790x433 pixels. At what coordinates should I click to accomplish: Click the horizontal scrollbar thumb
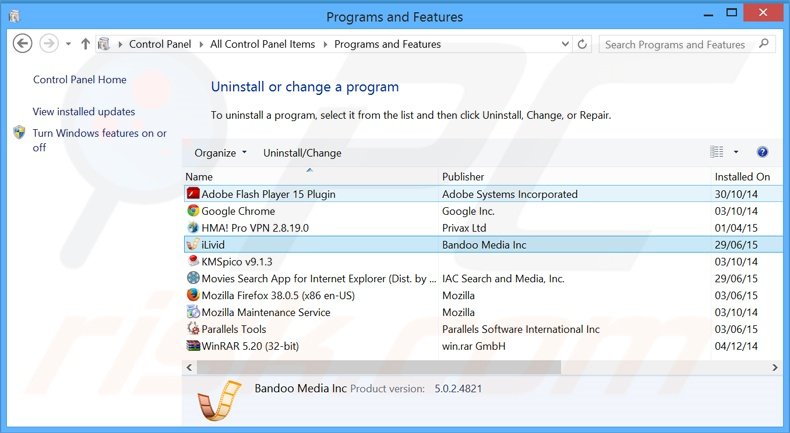tap(378, 367)
